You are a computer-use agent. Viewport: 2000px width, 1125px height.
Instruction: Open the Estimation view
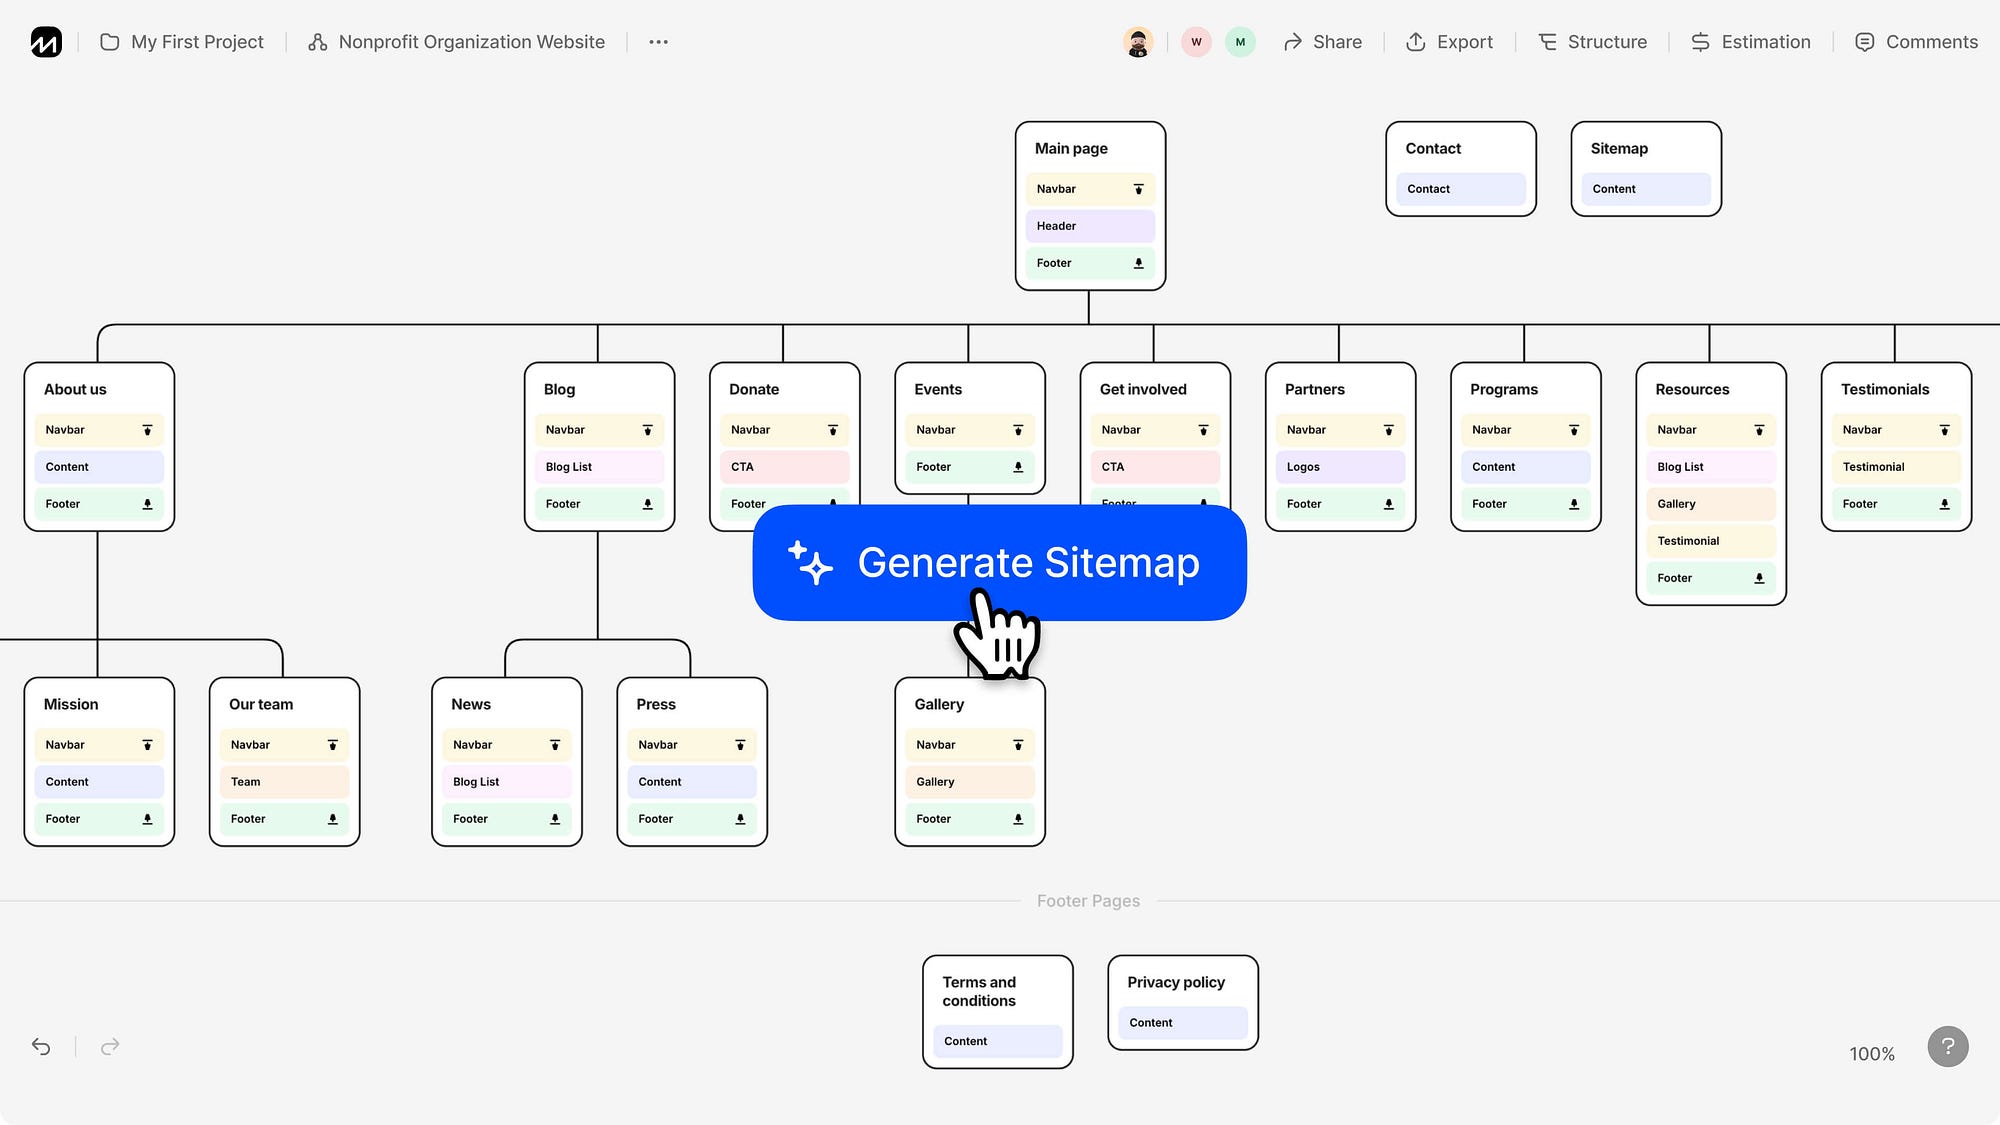click(x=1750, y=42)
